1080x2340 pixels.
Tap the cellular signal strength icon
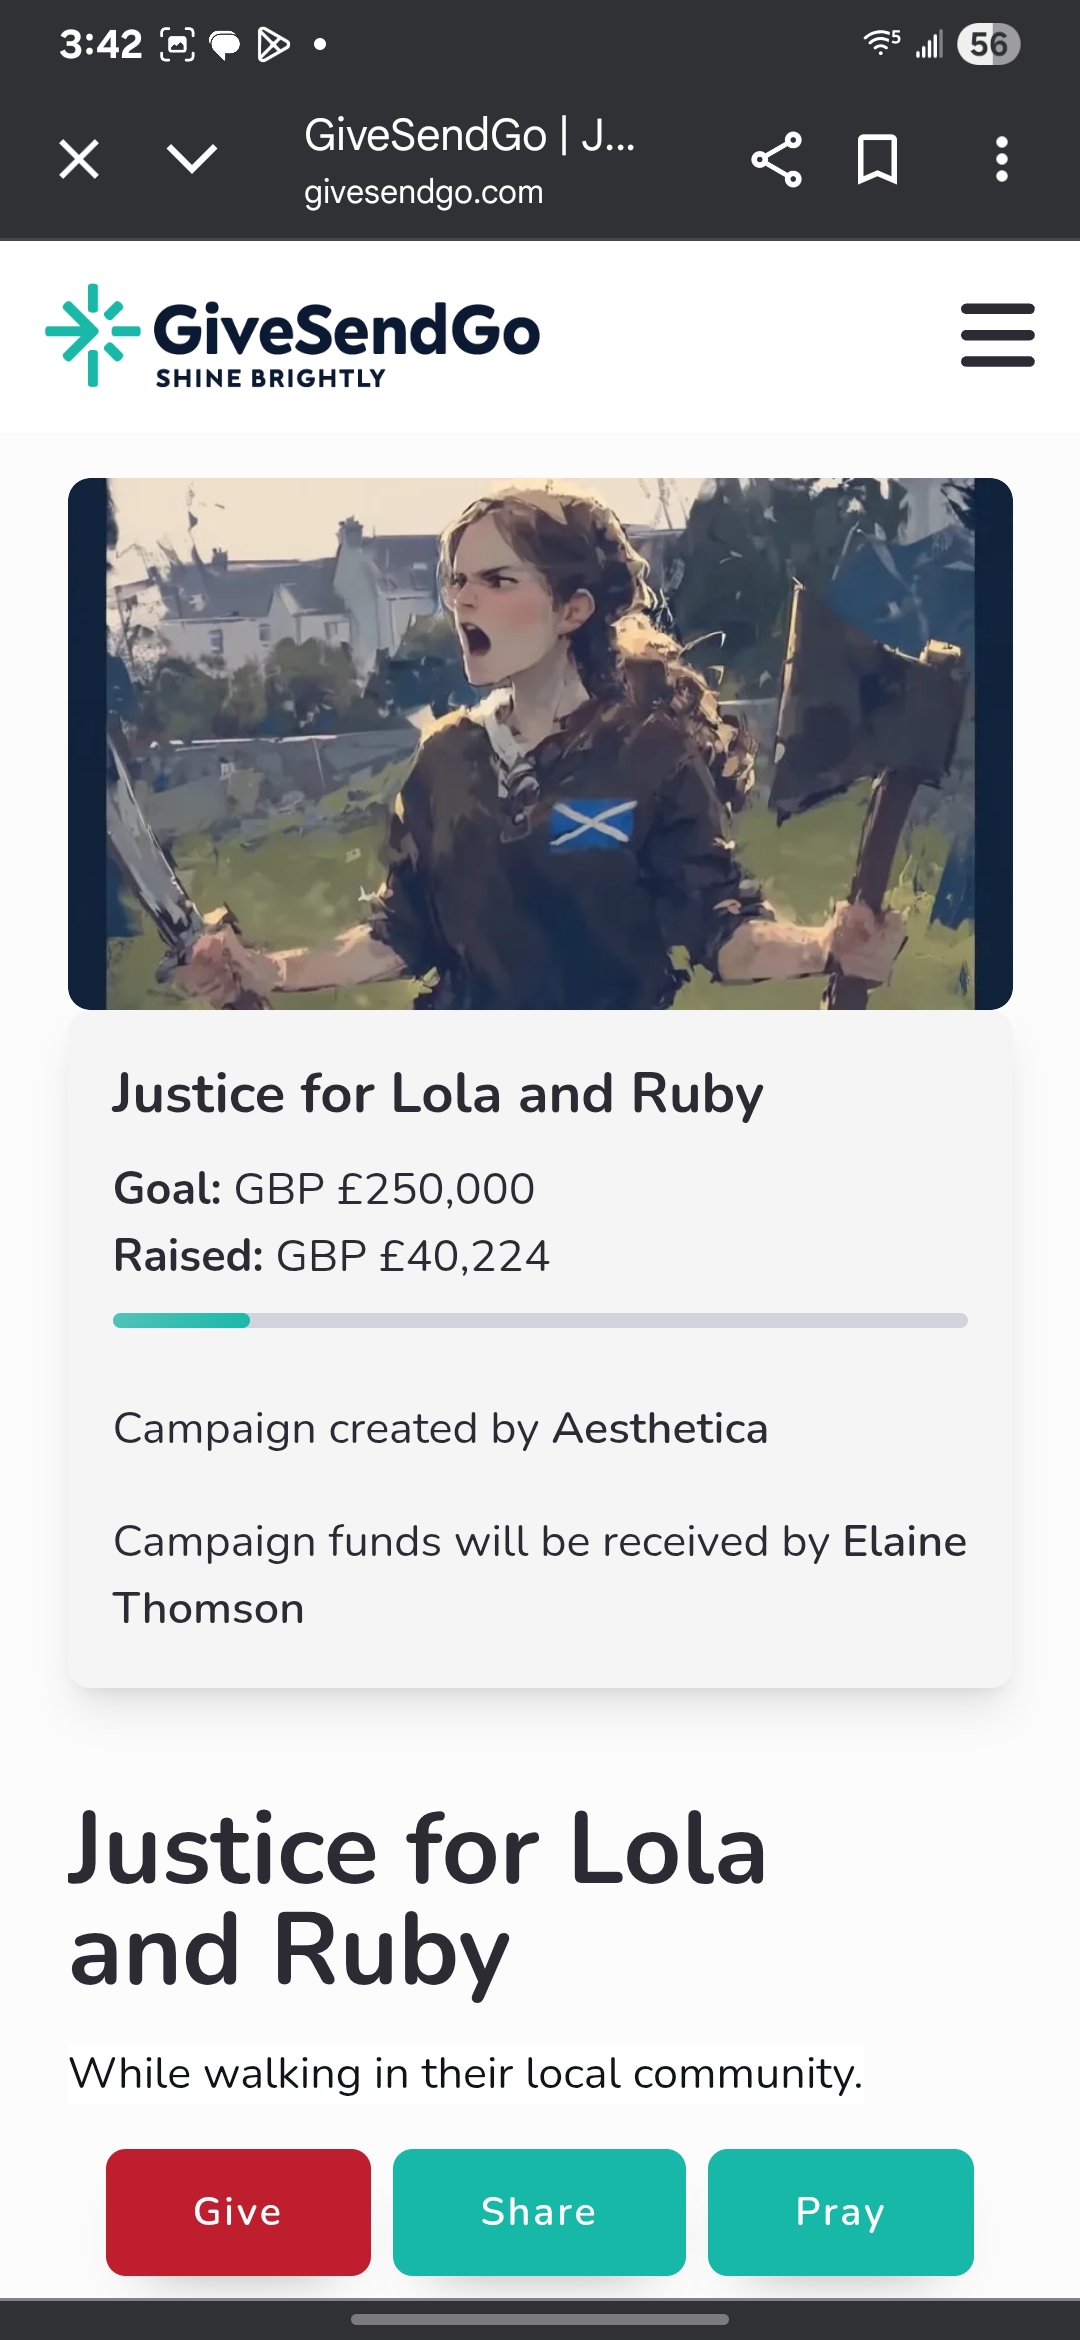point(930,44)
